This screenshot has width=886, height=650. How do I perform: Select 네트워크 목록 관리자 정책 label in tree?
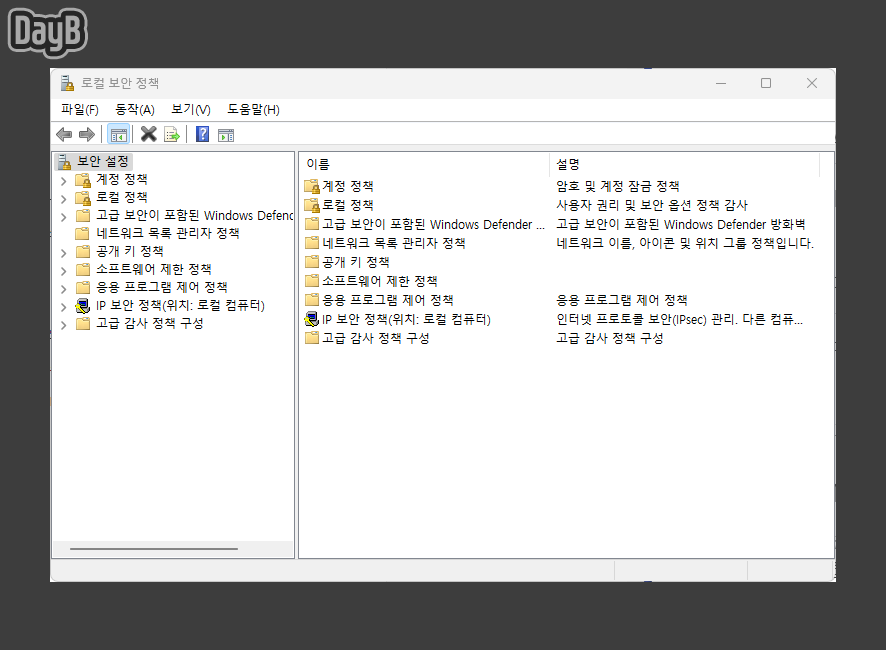click(x=168, y=233)
